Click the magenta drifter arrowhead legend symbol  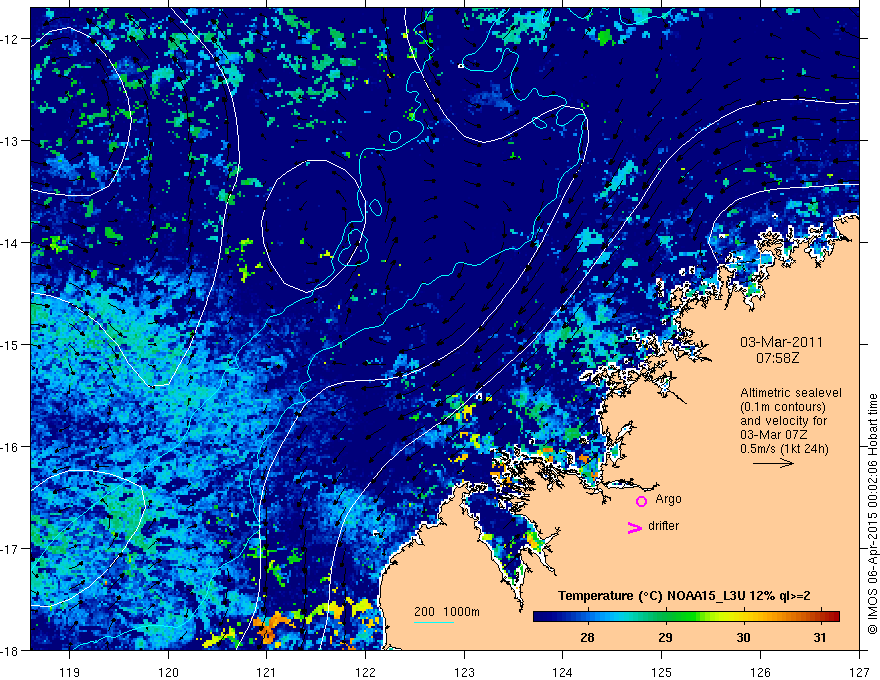tap(634, 527)
